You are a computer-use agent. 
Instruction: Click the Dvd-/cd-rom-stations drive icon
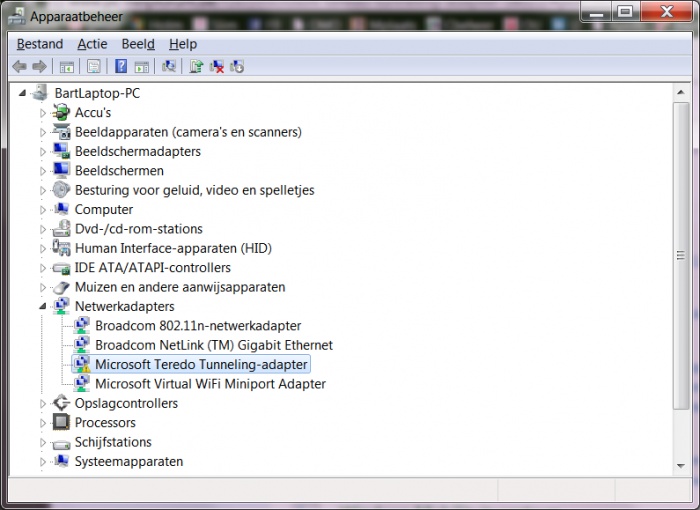[x=61, y=229]
